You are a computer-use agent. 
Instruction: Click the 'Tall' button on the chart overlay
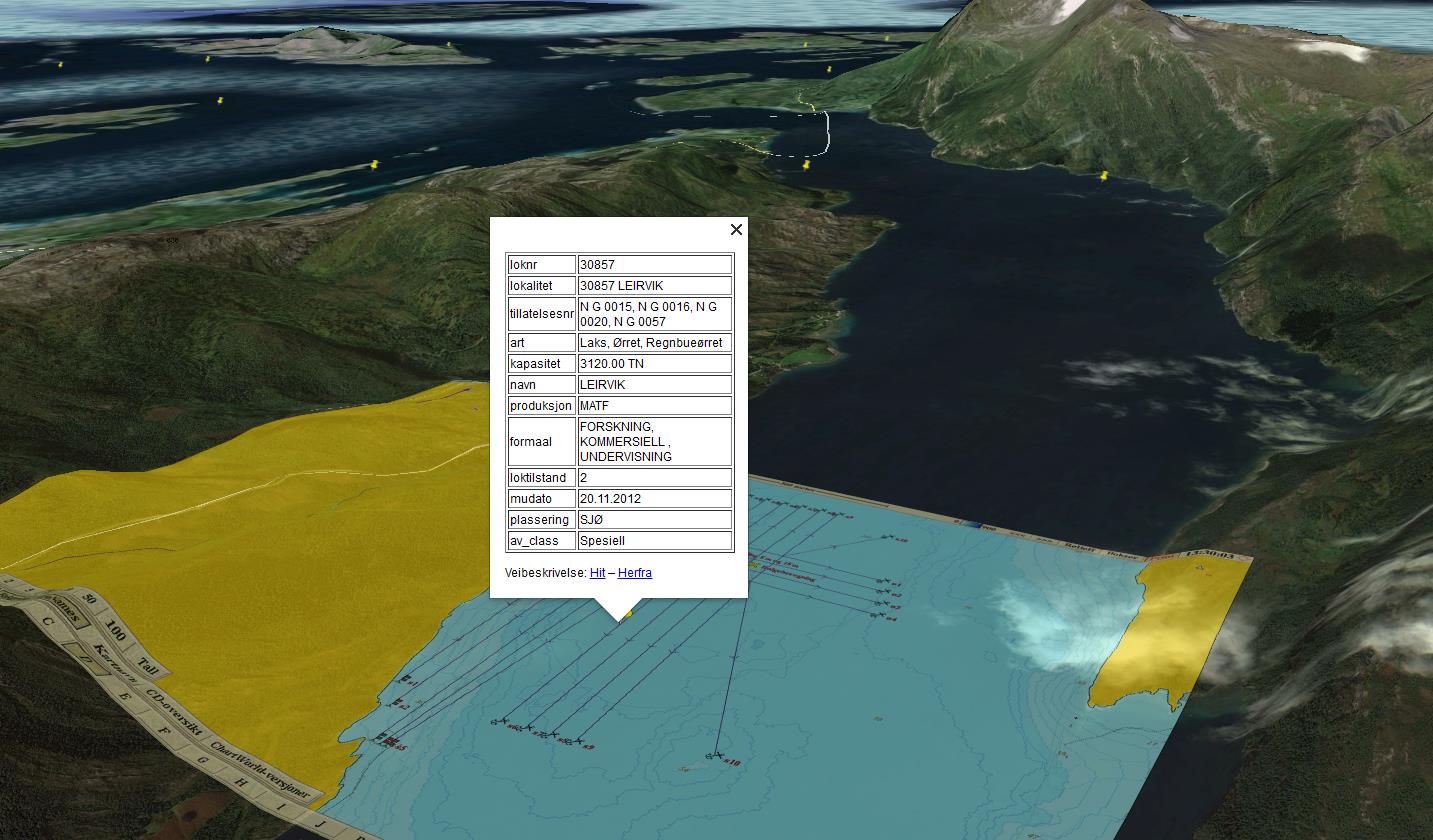click(x=148, y=666)
